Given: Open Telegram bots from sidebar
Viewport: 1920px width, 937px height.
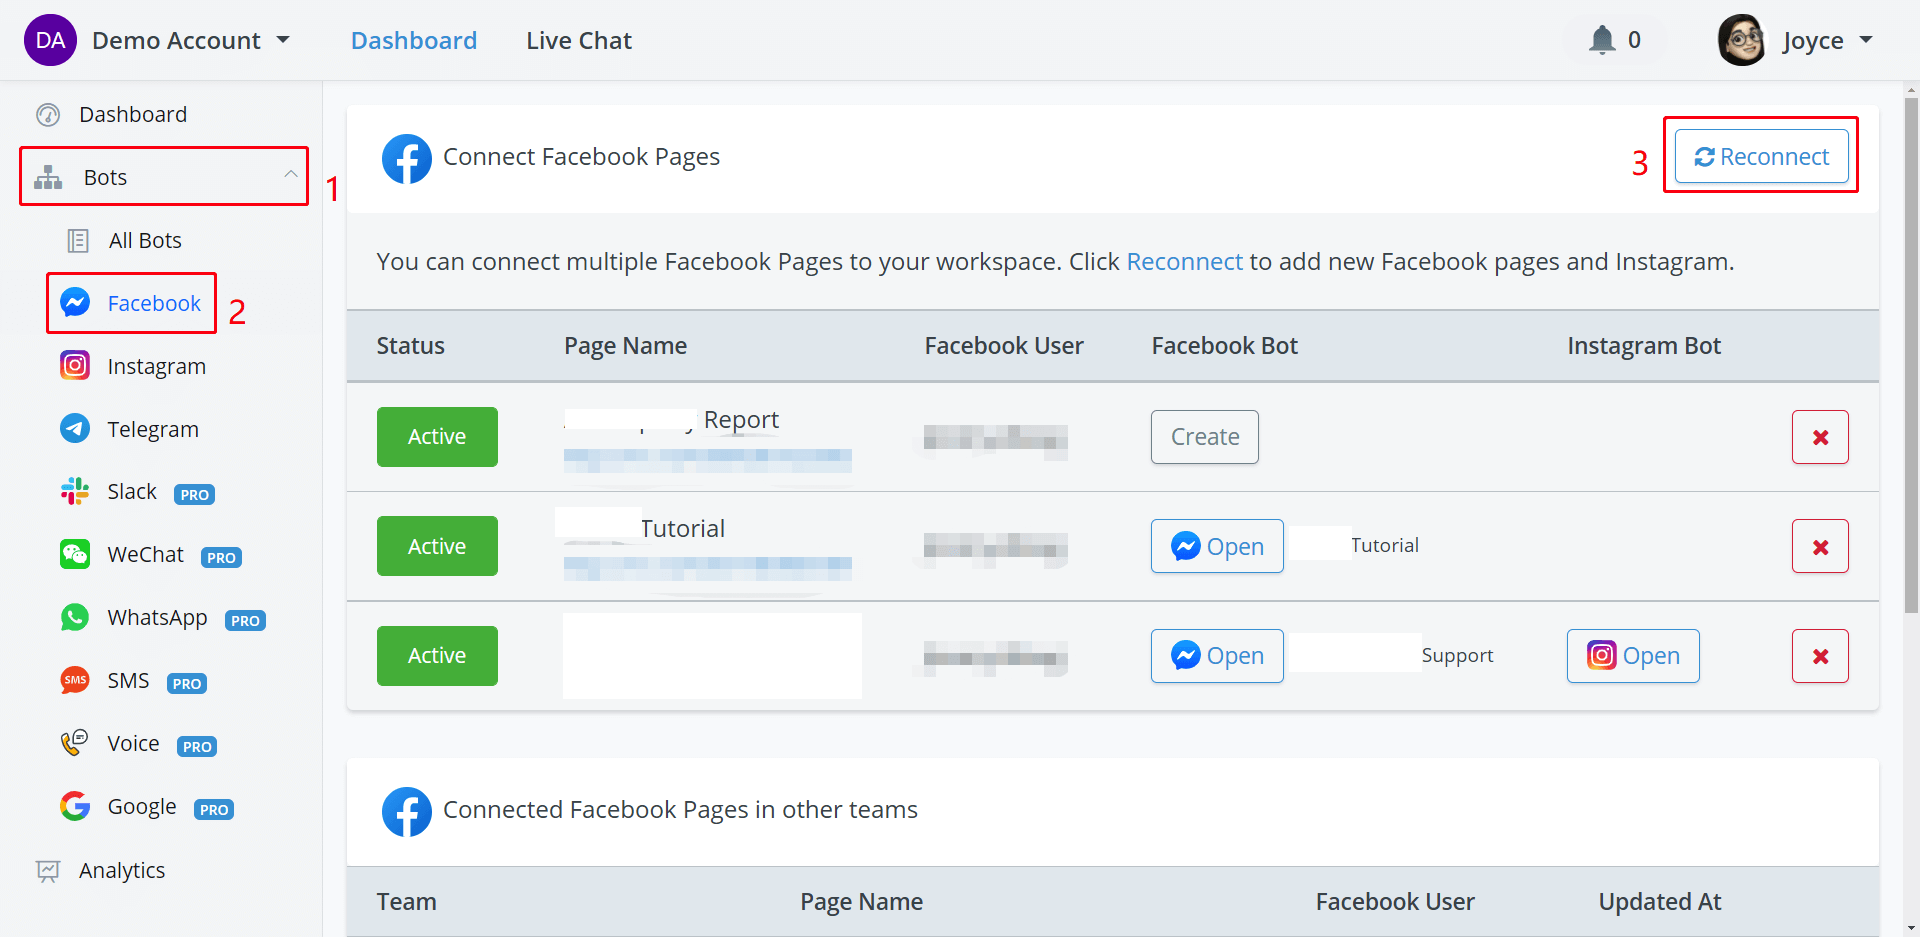Looking at the screenshot, I should [153, 429].
